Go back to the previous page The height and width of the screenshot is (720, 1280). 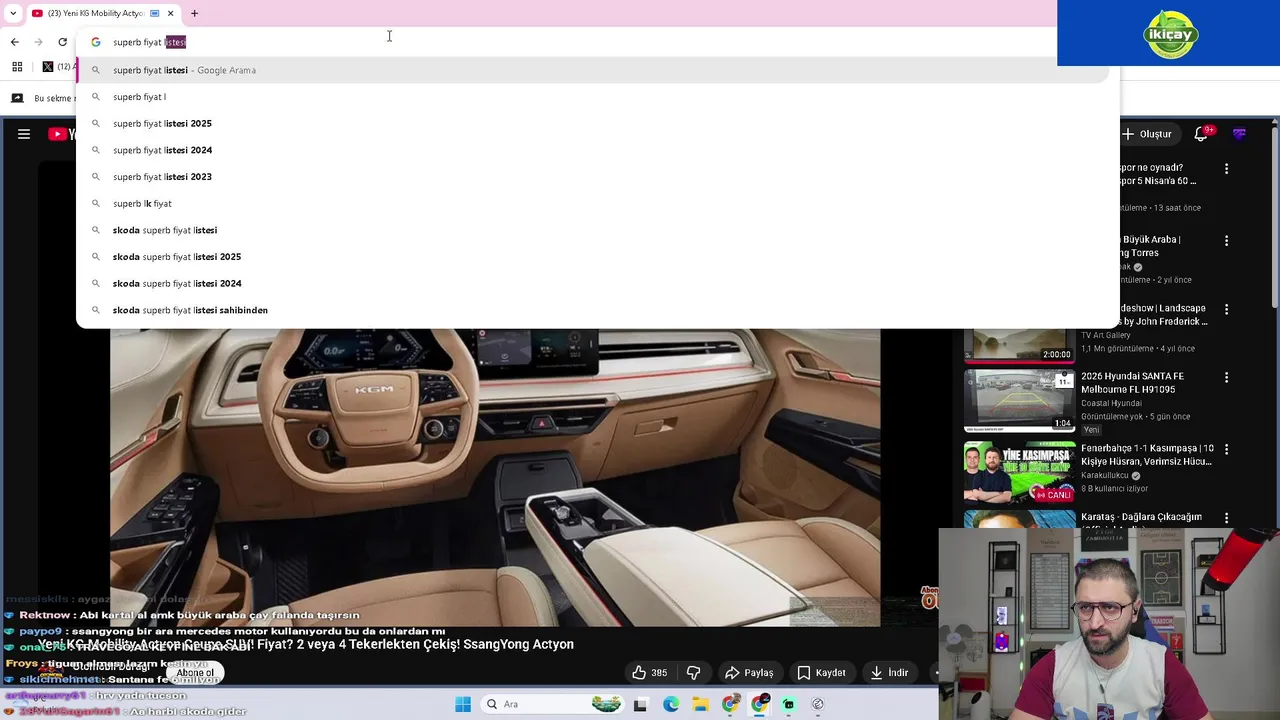coord(14,42)
